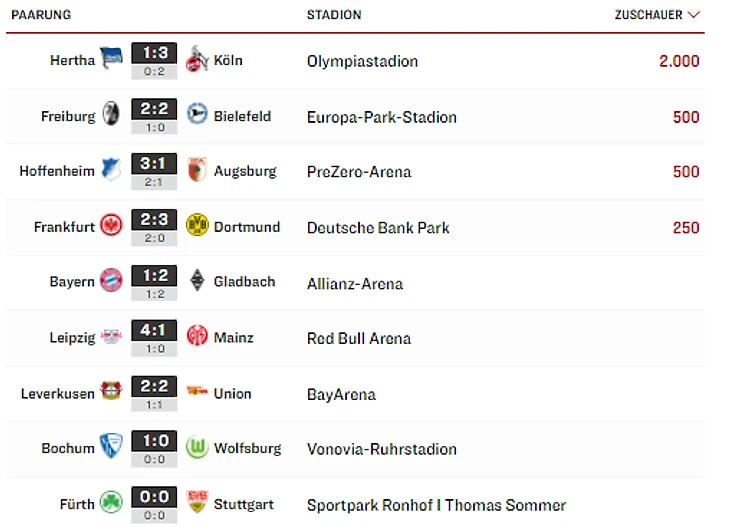
Task: Select the VfL Wolfsburg logo
Action: 197,448
